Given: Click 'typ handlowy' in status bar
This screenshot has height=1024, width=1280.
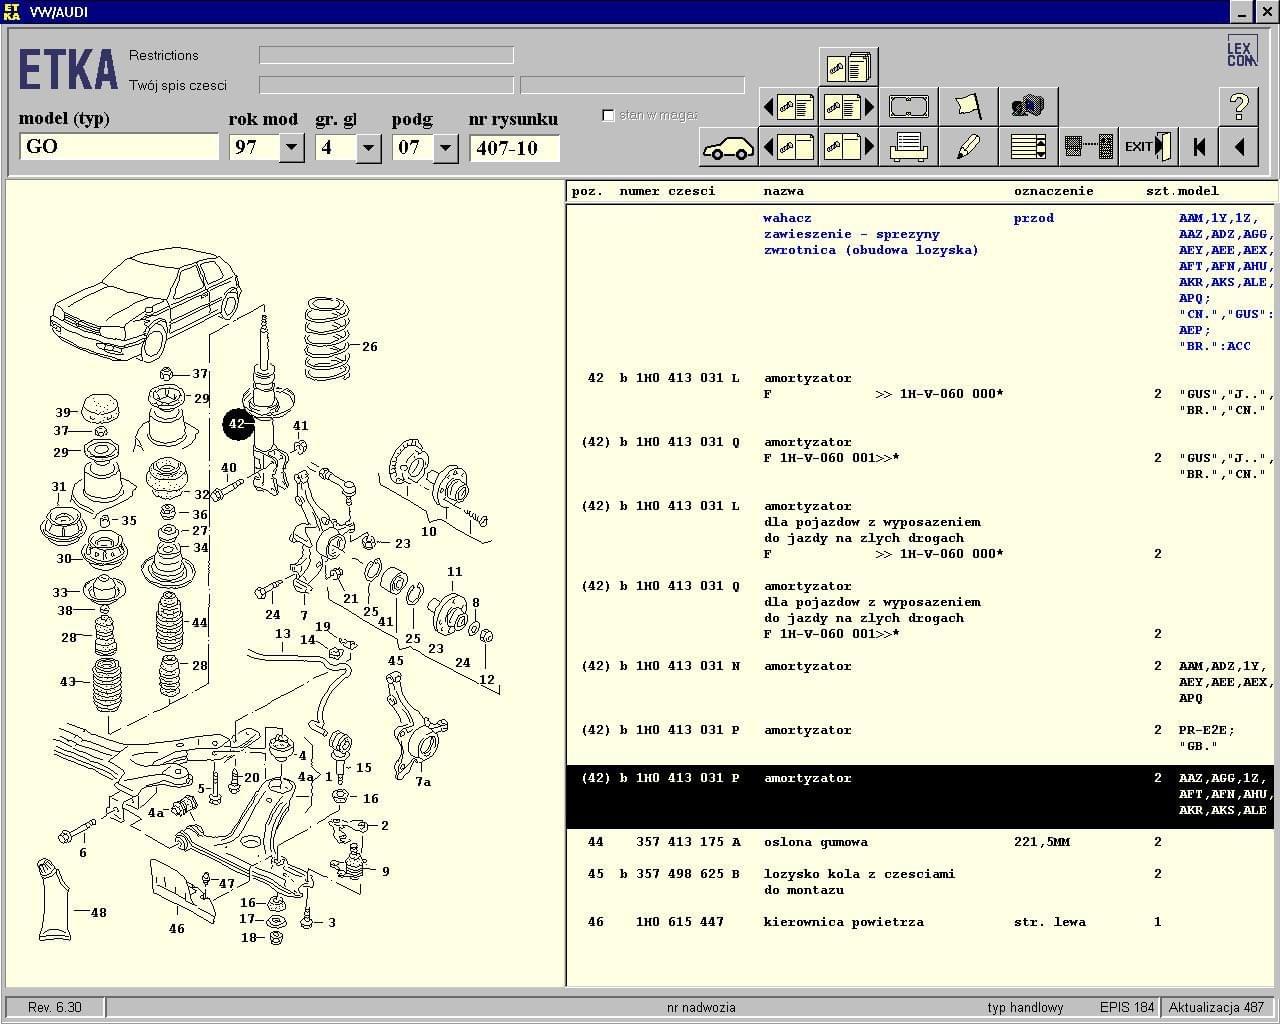Looking at the screenshot, I should [1025, 1007].
